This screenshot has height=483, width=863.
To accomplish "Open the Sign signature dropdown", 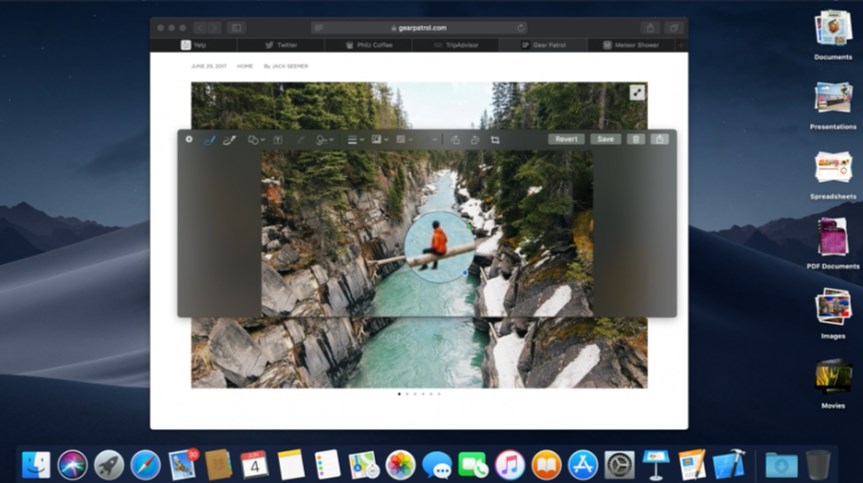I will click(324, 140).
